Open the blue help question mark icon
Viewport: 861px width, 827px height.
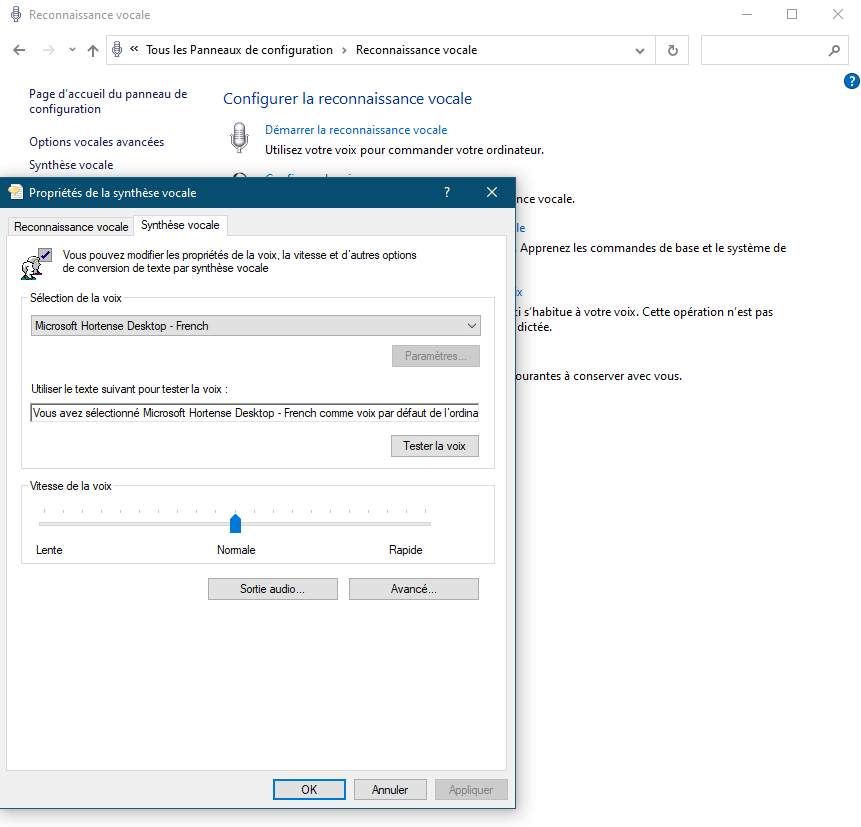(852, 81)
